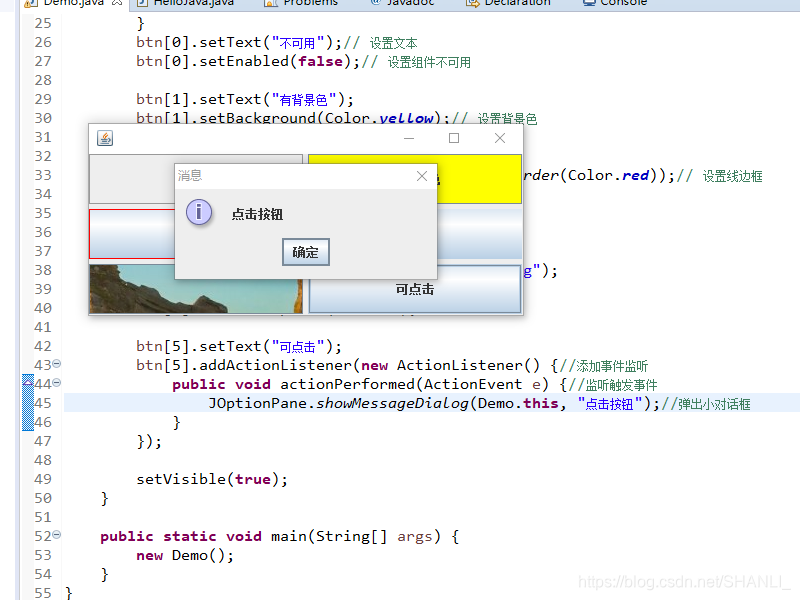Collapse the code fold at line 44
This screenshot has width=800, height=600.
pos(57,383)
